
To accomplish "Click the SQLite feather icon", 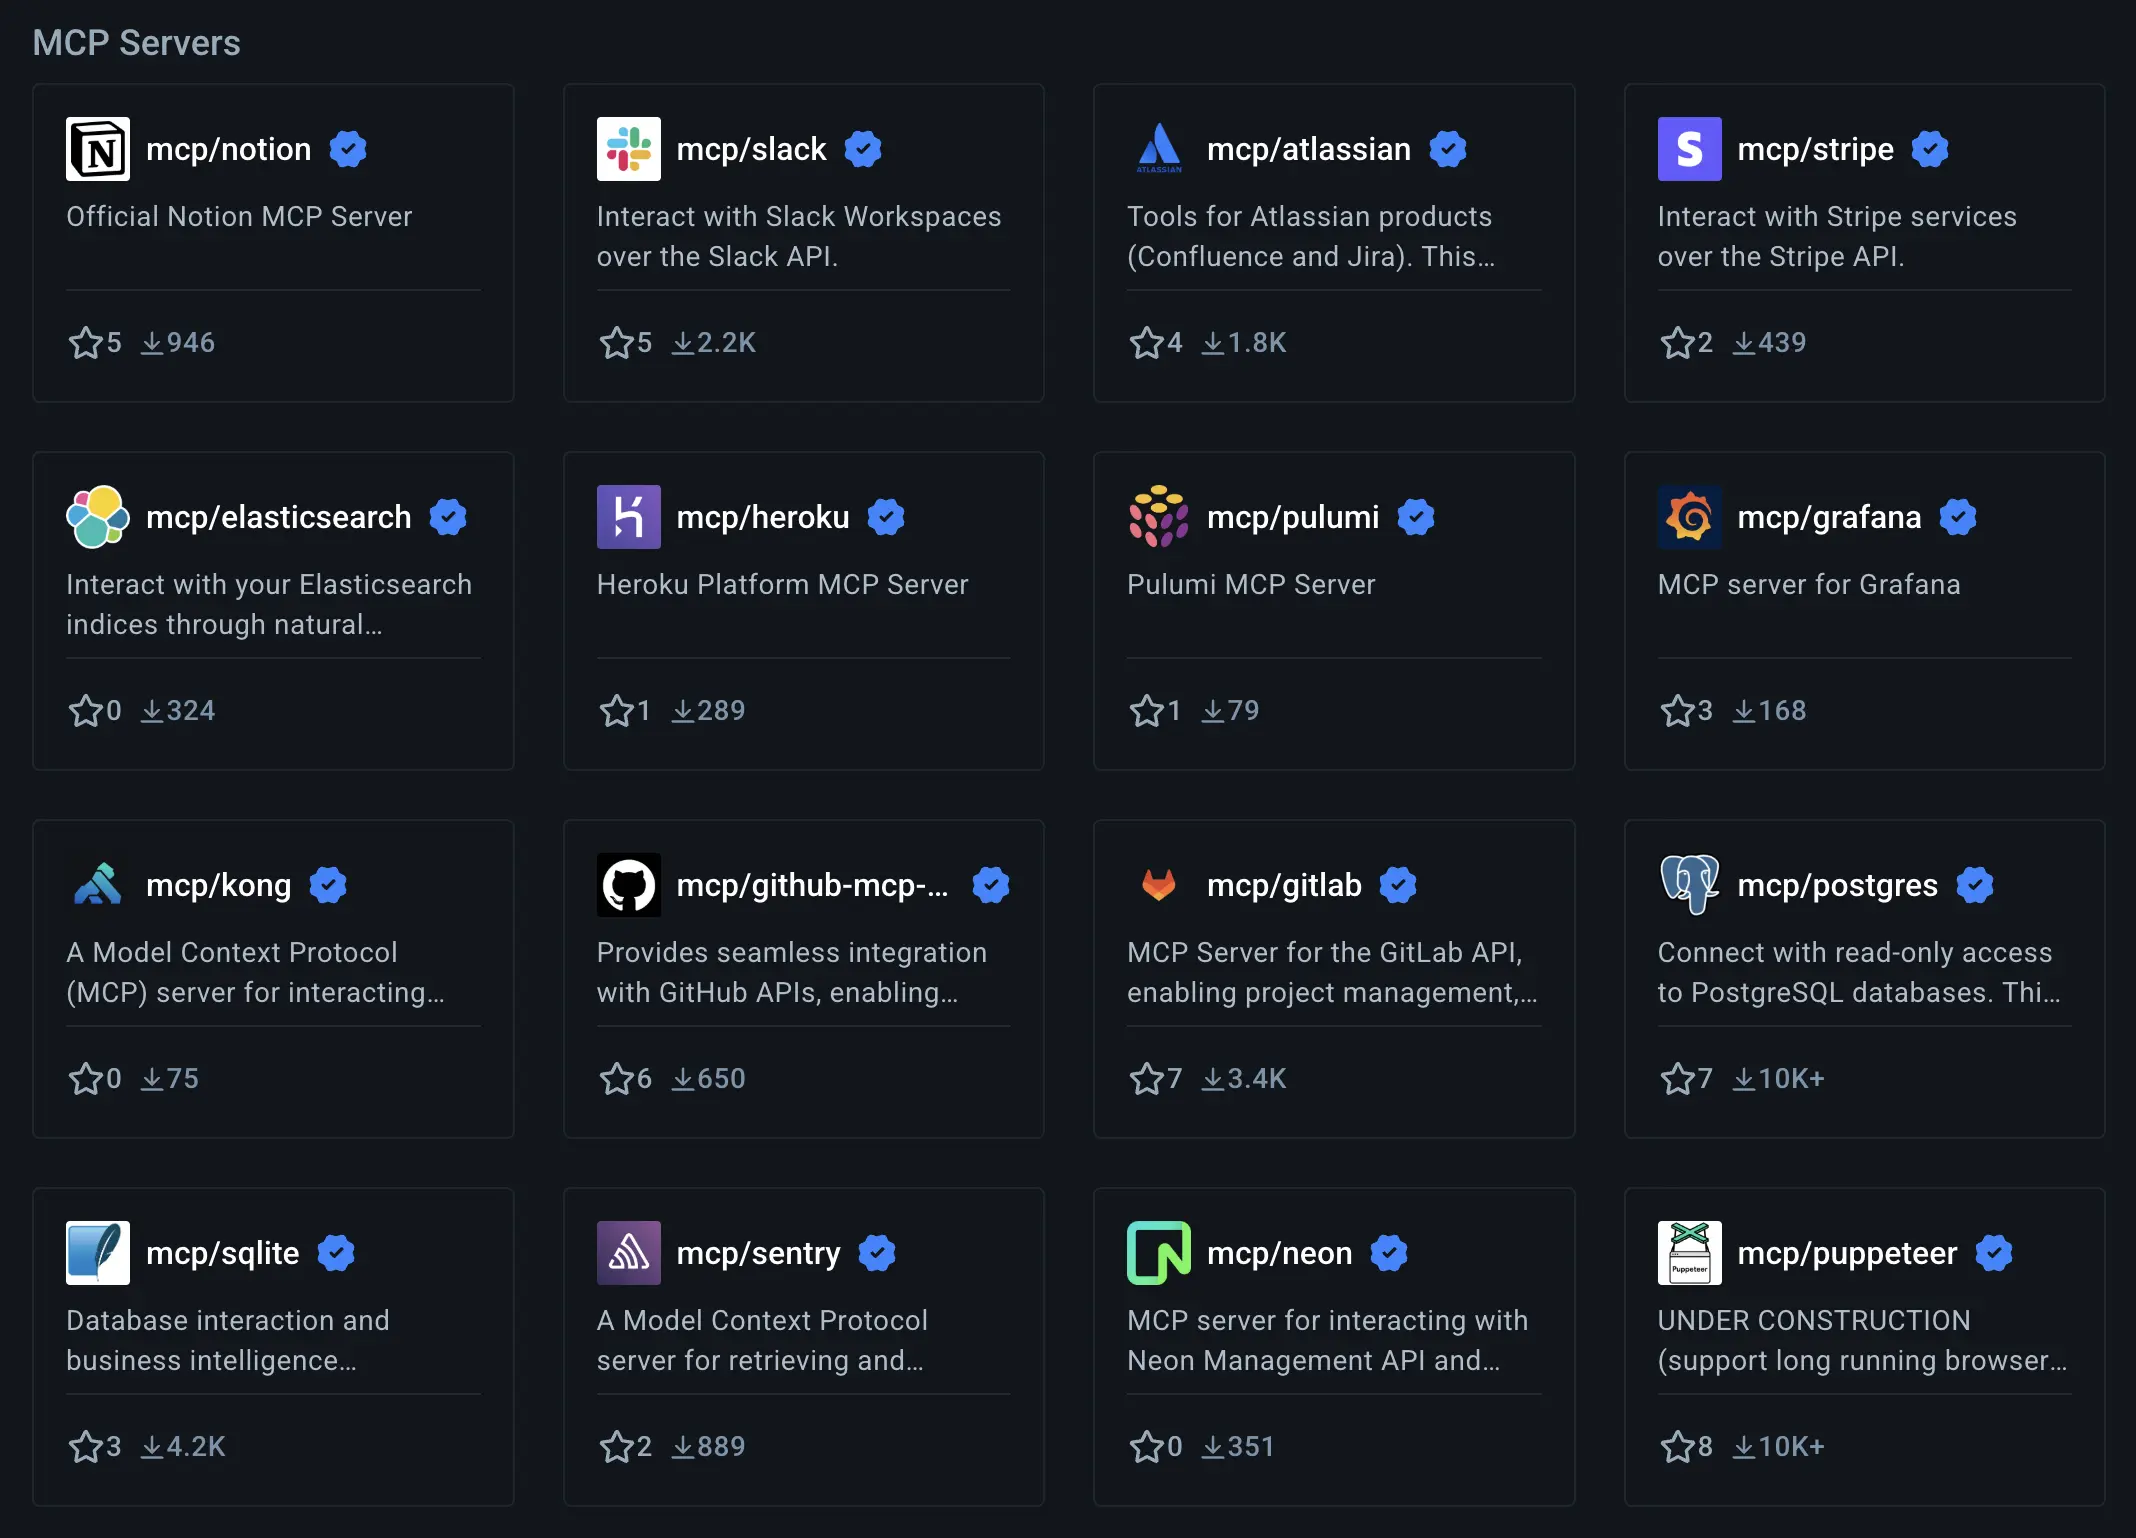I will coord(98,1253).
